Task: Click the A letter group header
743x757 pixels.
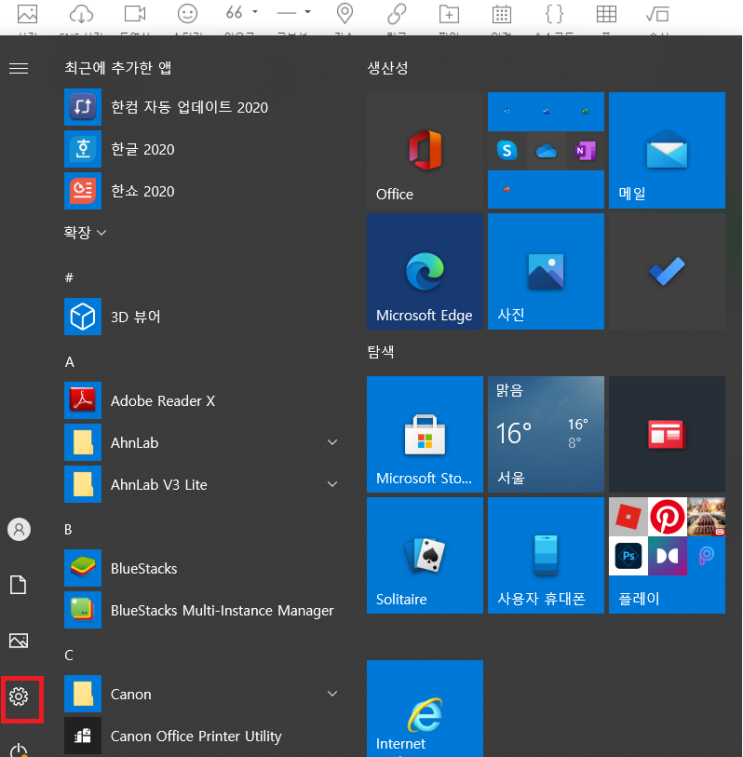Action: (x=70, y=362)
